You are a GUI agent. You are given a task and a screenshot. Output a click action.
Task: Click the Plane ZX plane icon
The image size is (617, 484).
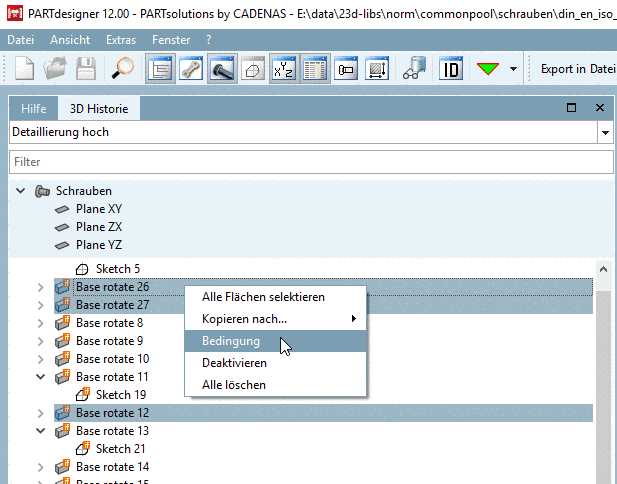point(62,227)
